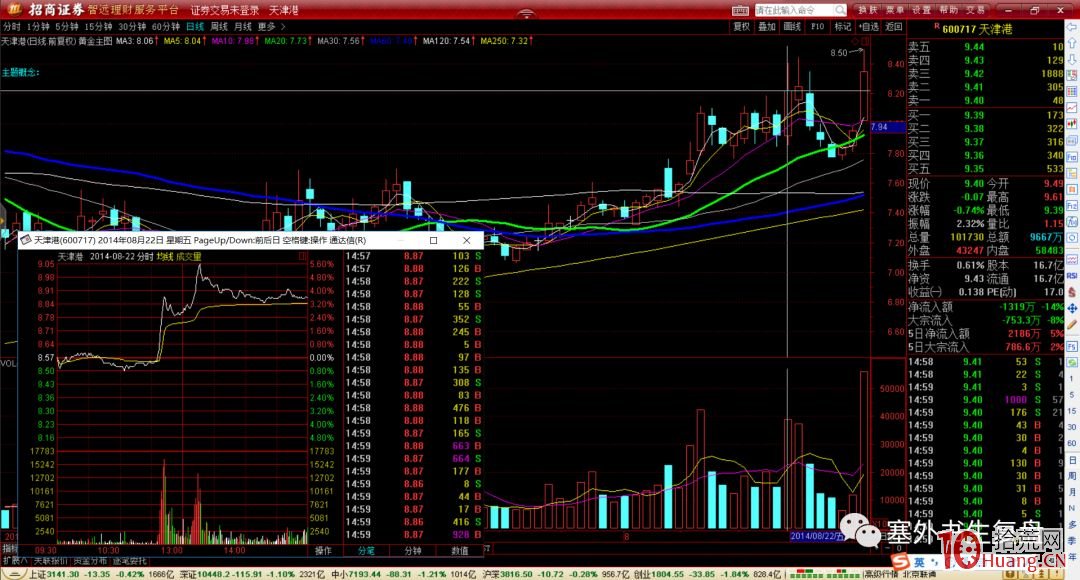Switch to the 60分钟 period
The height and width of the screenshot is (580, 1080).
pyautogui.click(x=165, y=27)
